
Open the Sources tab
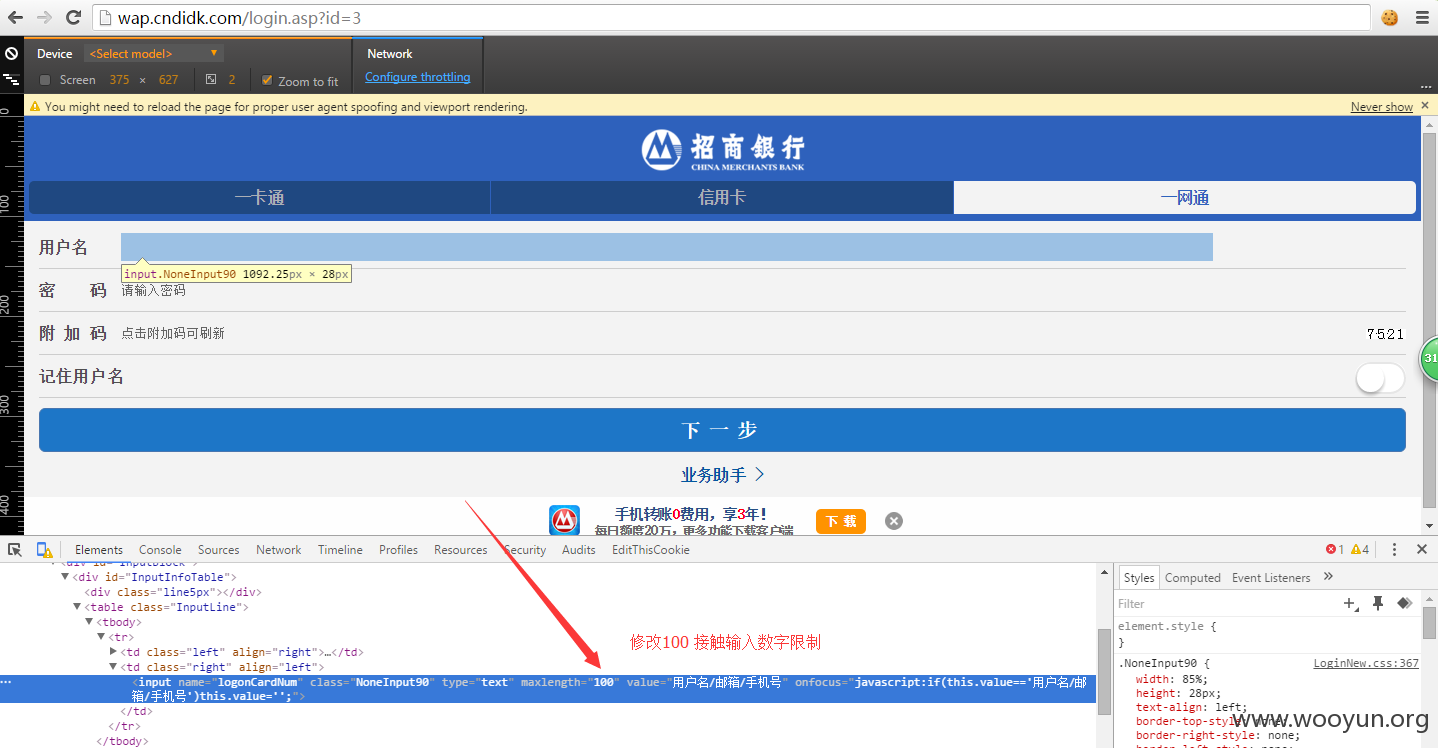click(x=218, y=550)
